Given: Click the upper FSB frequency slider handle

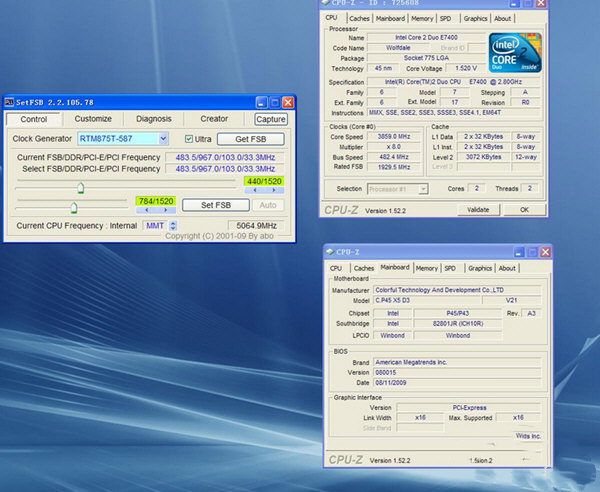Looking at the screenshot, I should coord(81,187).
